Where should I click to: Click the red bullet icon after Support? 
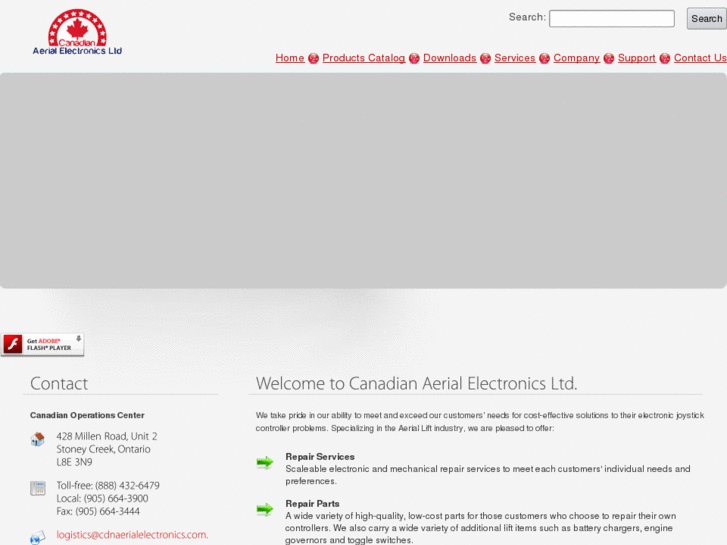[665, 58]
